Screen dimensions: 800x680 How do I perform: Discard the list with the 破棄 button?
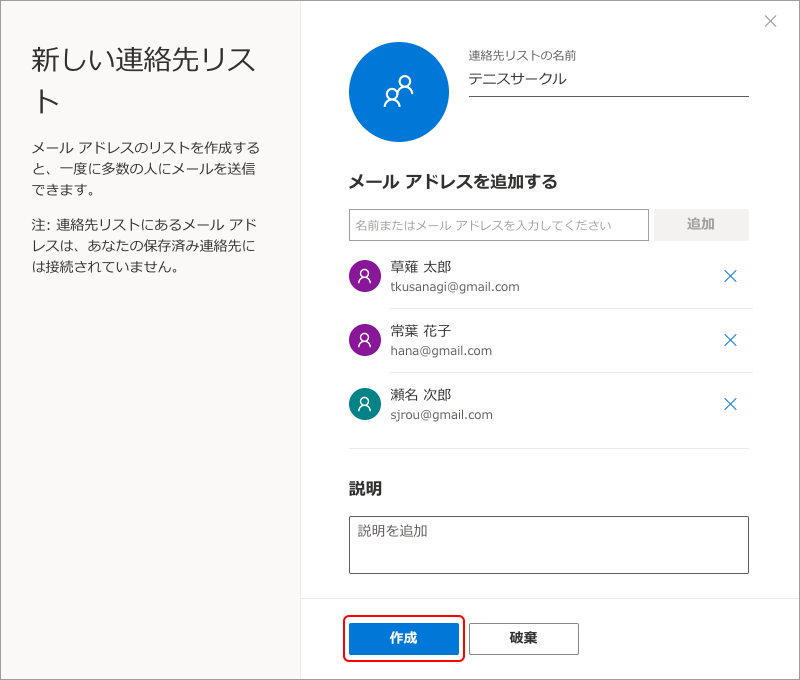click(523, 638)
